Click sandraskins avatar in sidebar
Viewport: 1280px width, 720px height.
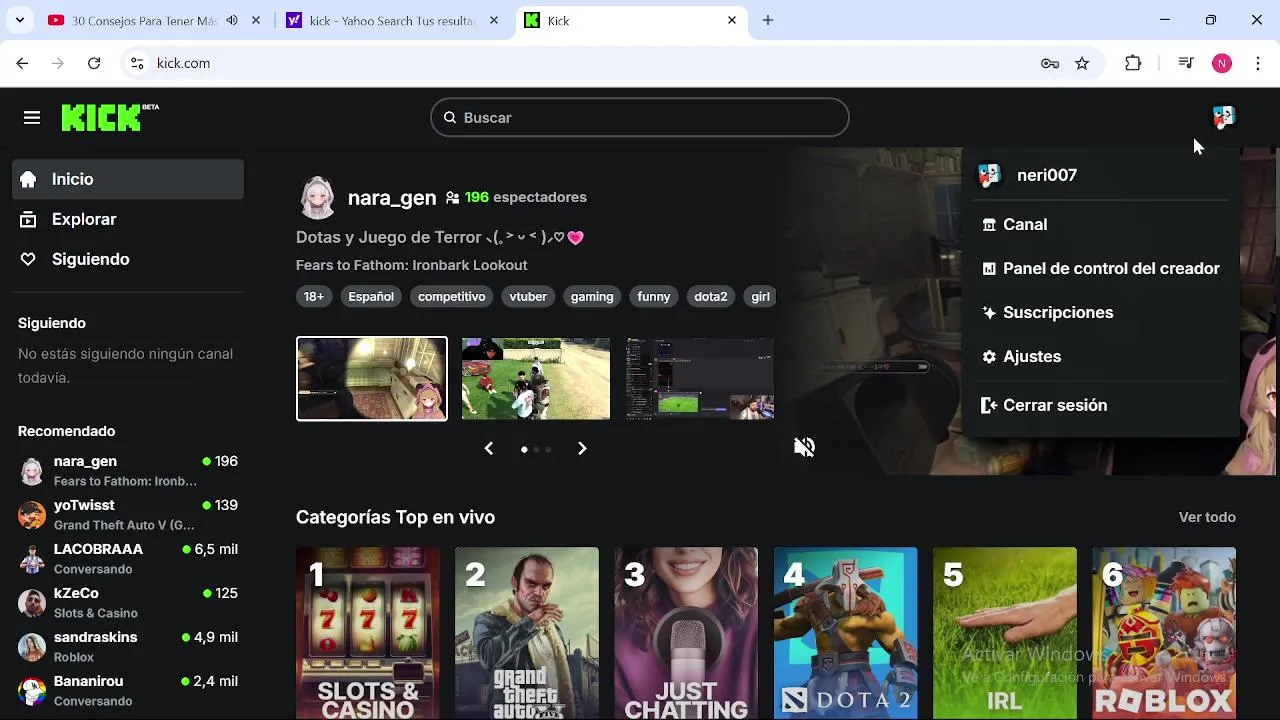pyautogui.click(x=32, y=647)
